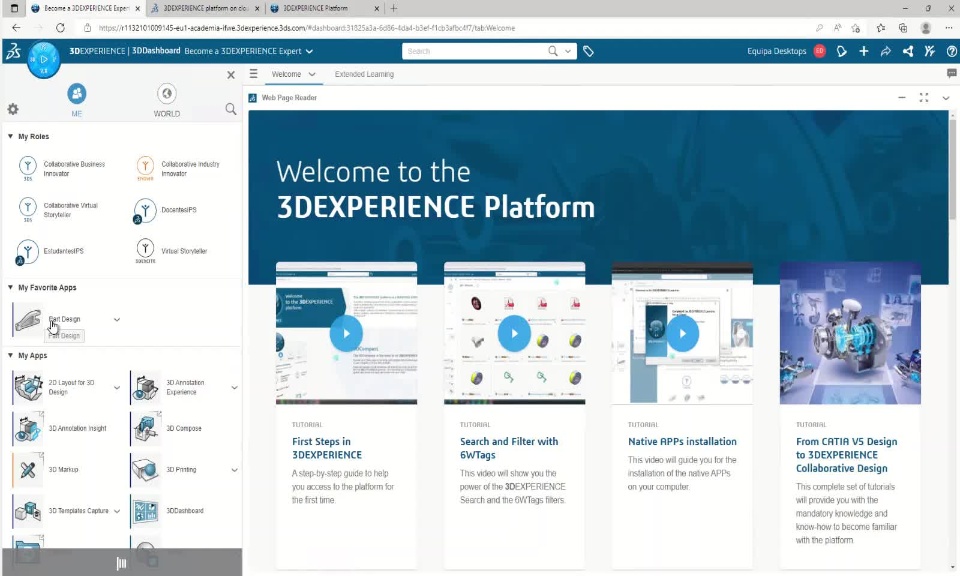Expand 2D Layout for 3D Design chevron
Image resolution: width=960 pixels, height=576 pixels.
(x=117, y=387)
